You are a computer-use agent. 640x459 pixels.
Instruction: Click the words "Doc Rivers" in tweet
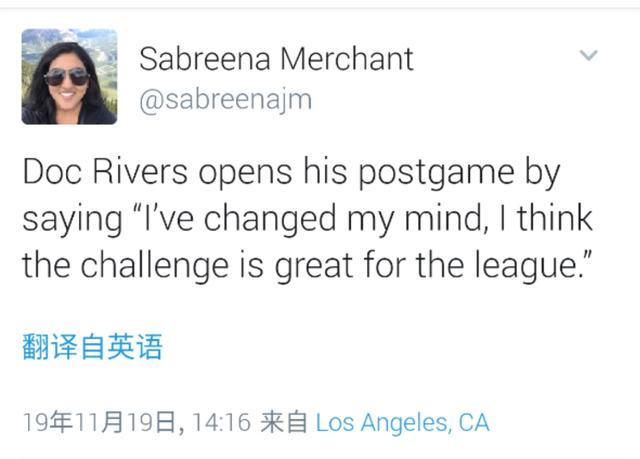pos(105,171)
